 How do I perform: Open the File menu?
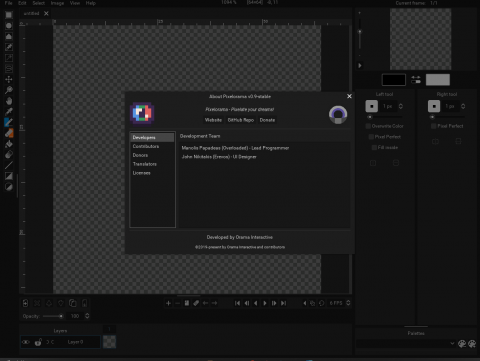click(8, 3)
